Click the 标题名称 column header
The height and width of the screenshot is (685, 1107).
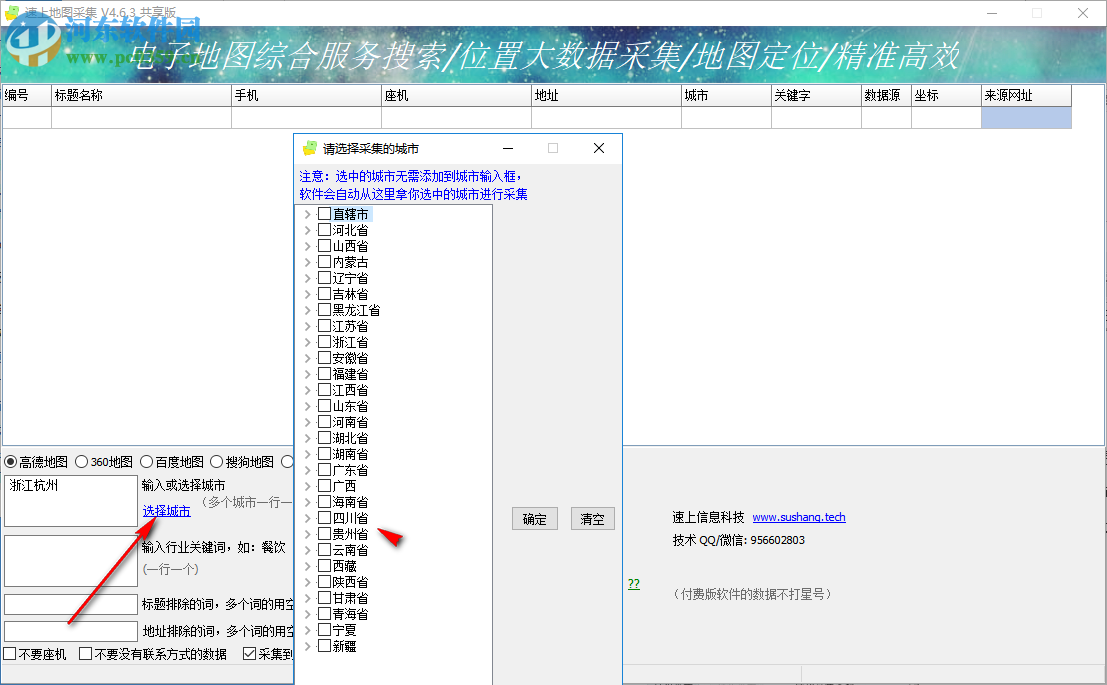click(140, 95)
